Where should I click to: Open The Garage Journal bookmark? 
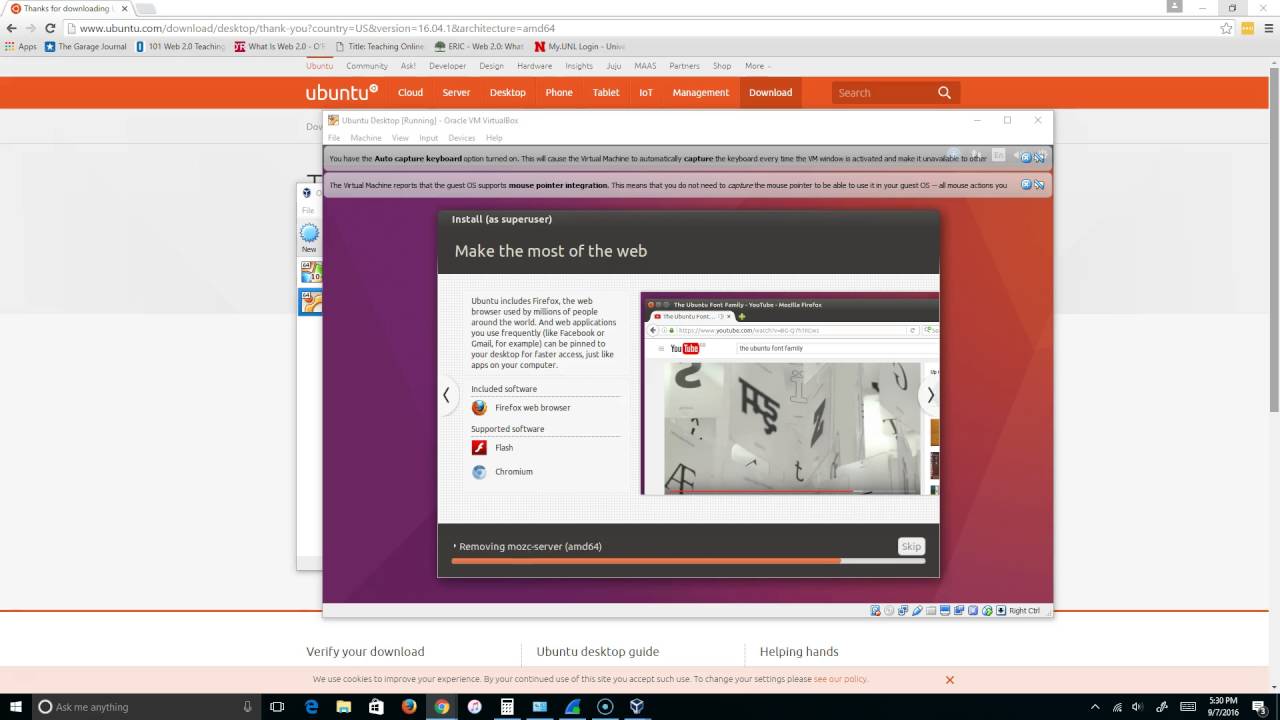click(x=86, y=46)
